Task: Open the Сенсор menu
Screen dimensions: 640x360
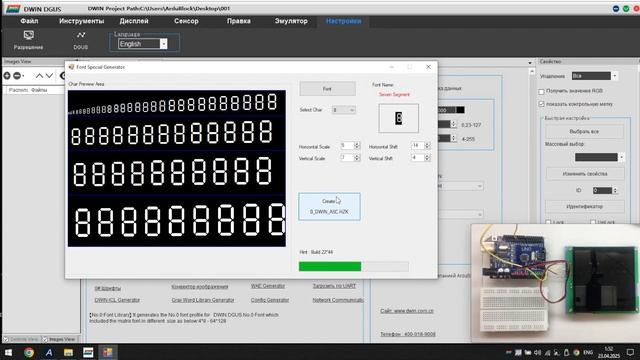Action: pyautogui.click(x=186, y=21)
